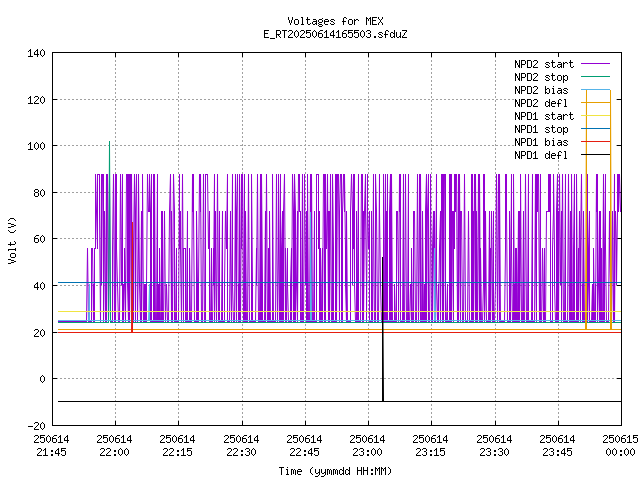Image resolution: width=640 pixels, height=480 pixels.
Task: Click the NPD1 start yellow legend line
Action: [596, 116]
